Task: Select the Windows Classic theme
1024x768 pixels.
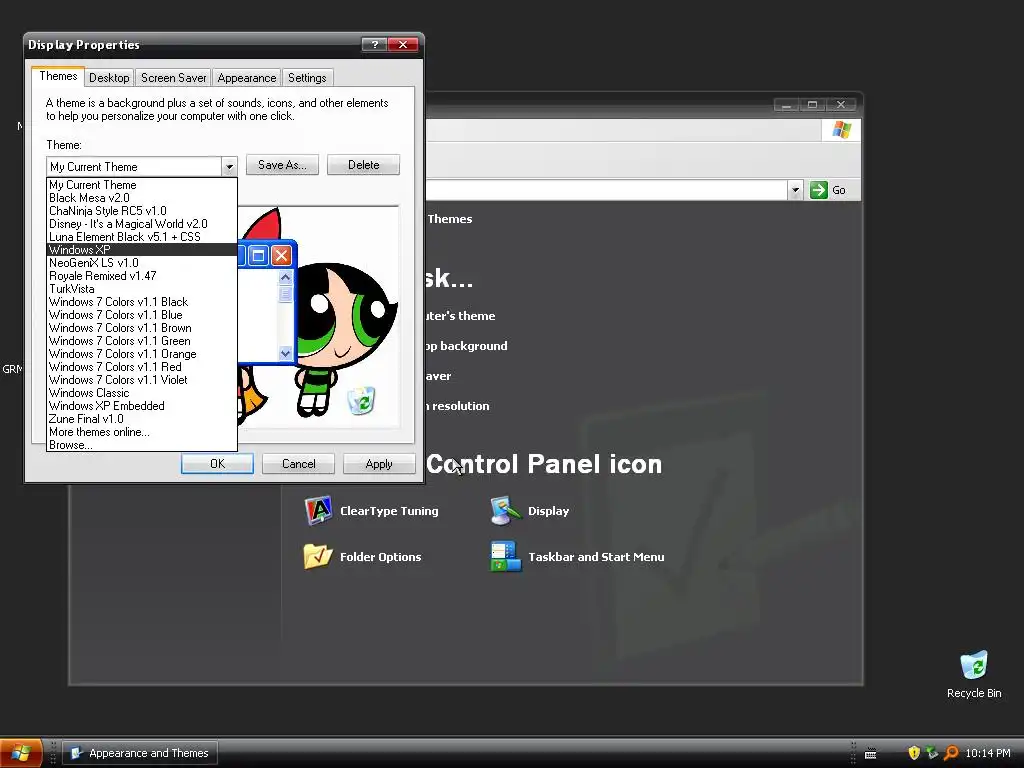Action: 142,393
